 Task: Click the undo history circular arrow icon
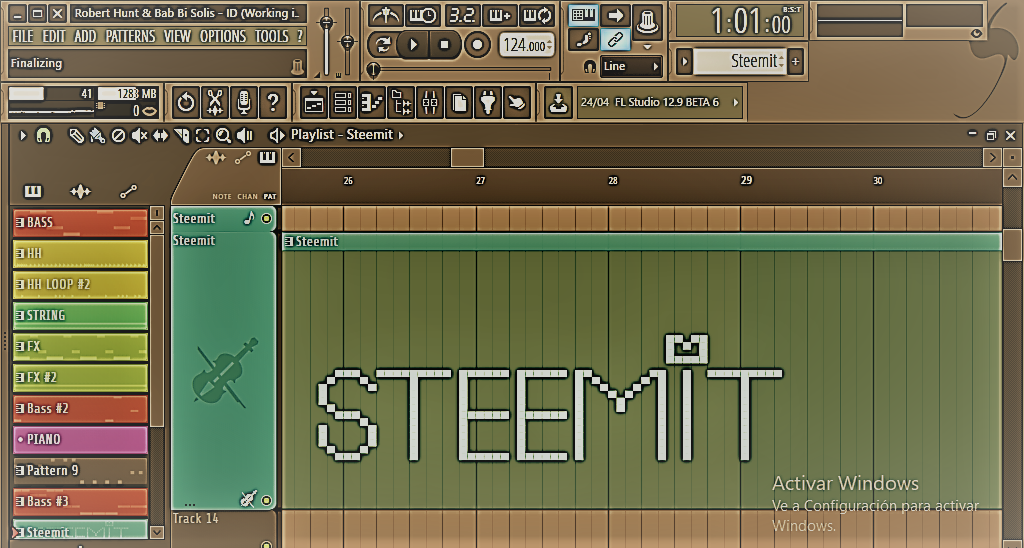coord(186,103)
